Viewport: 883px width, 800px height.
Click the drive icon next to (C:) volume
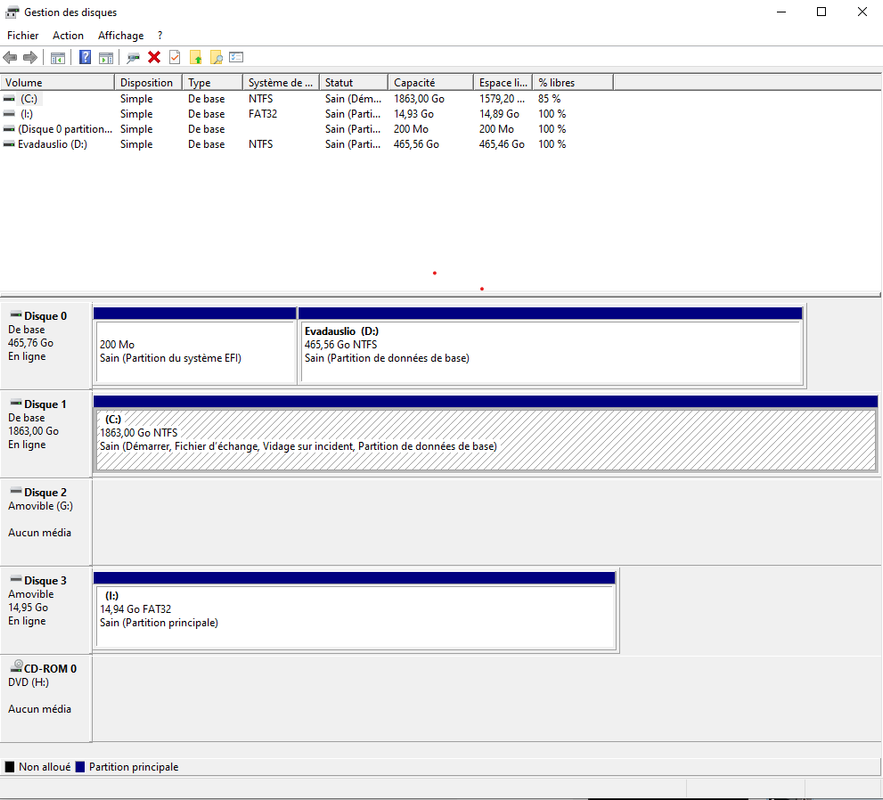9,99
